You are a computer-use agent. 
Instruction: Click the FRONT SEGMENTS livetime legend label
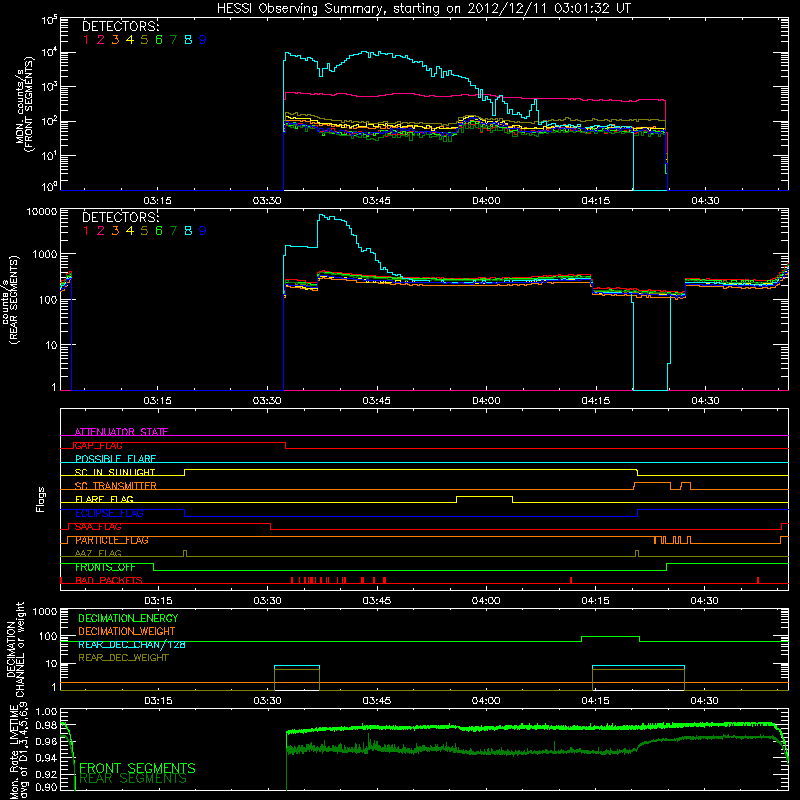pyautogui.click(x=137, y=768)
